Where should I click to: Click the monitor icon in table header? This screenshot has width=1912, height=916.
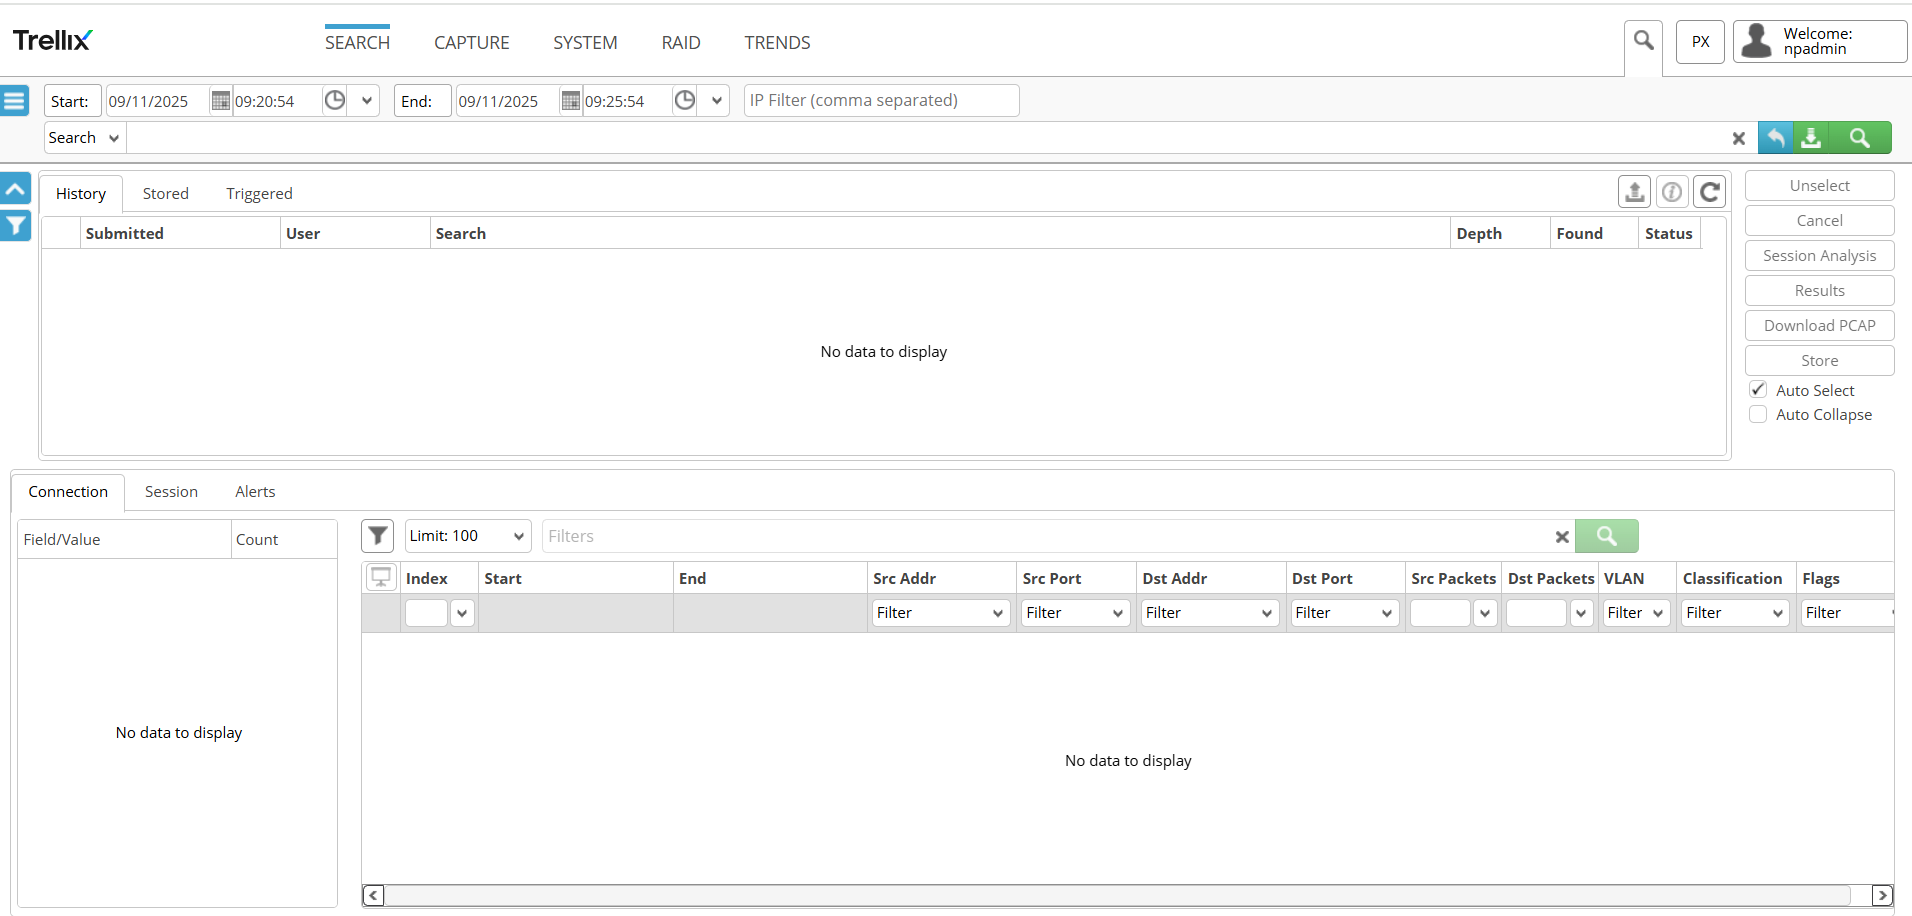(x=381, y=578)
